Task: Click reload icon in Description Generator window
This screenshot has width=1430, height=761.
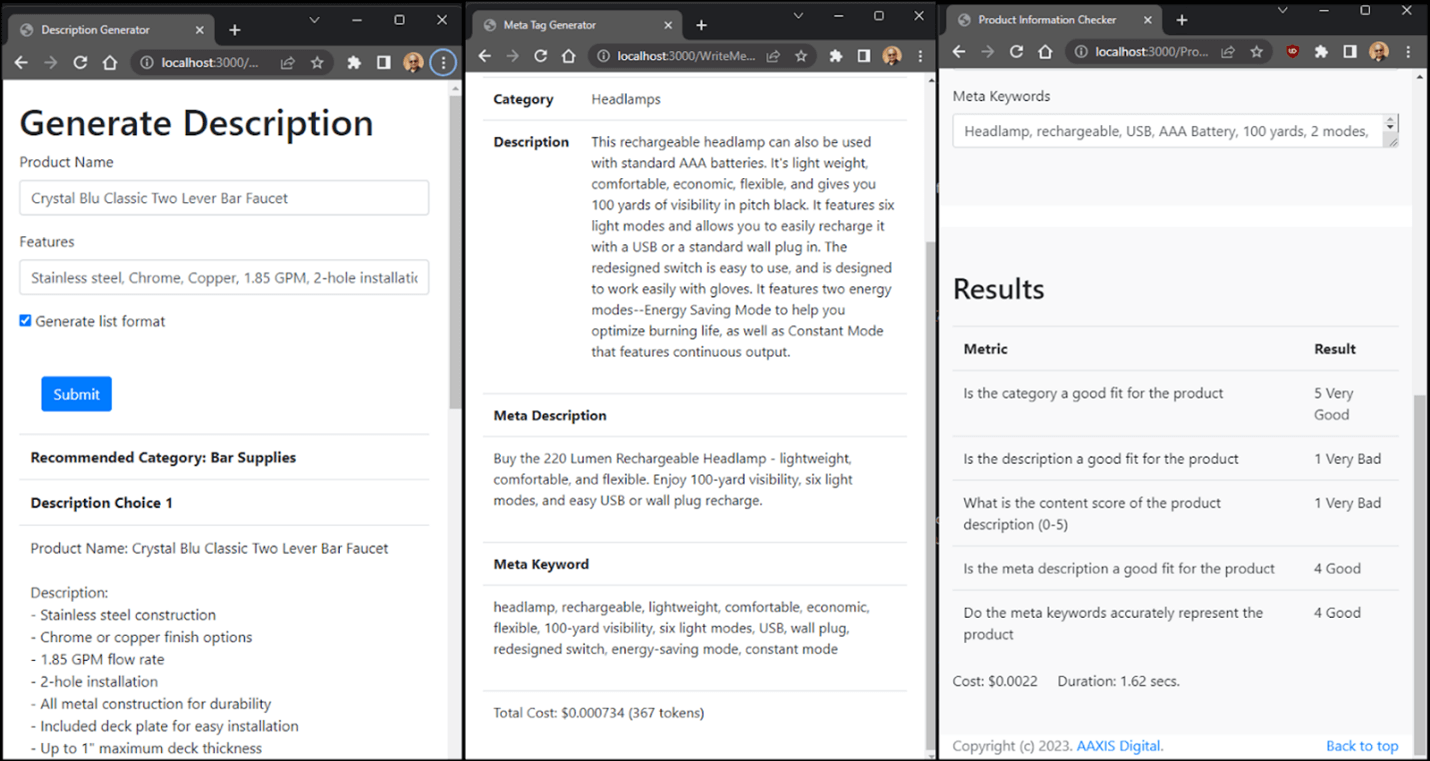Action: pyautogui.click(x=80, y=63)
